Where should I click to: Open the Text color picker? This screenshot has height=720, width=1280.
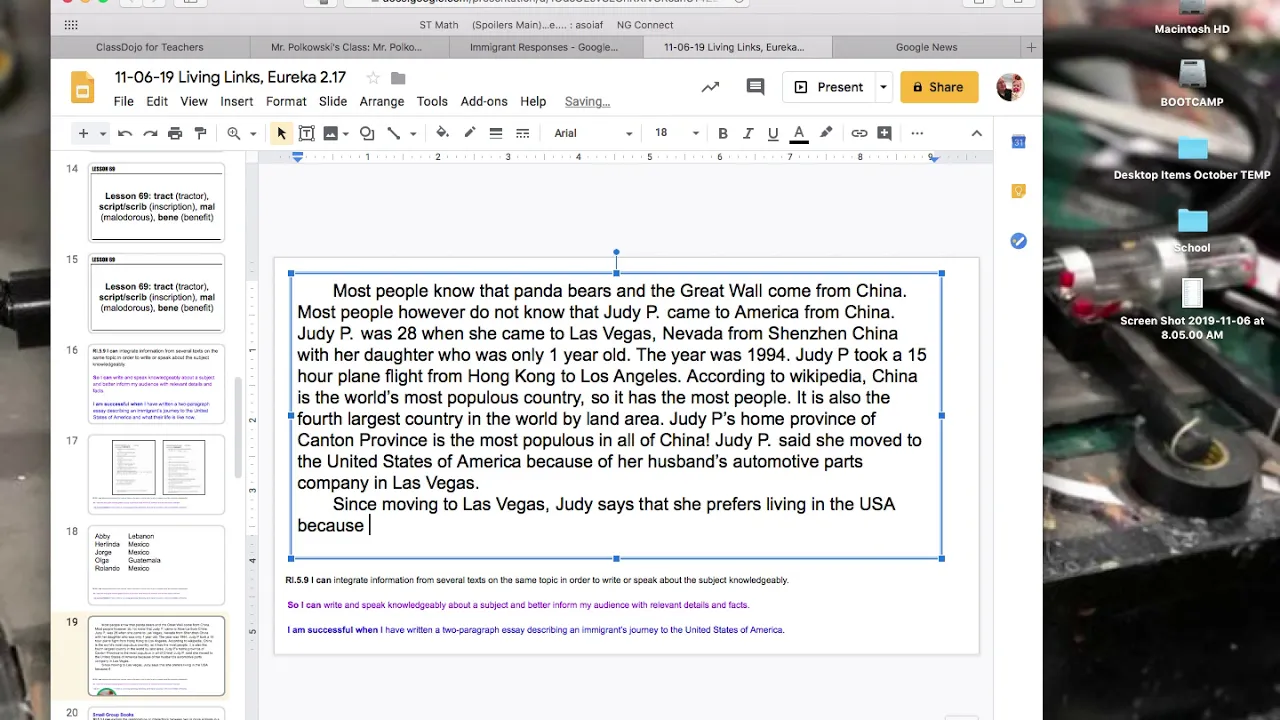coord(799,133)
